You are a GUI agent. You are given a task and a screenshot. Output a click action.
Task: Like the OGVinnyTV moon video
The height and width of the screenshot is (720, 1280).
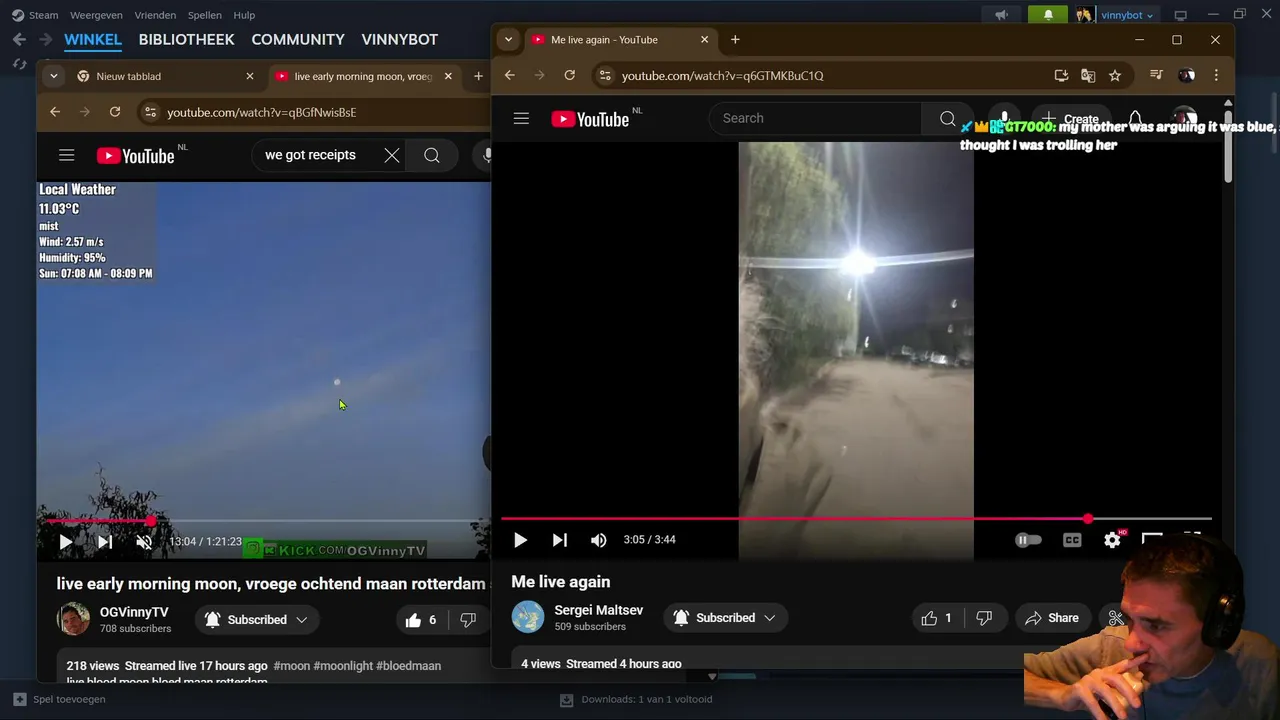point(422,620)
